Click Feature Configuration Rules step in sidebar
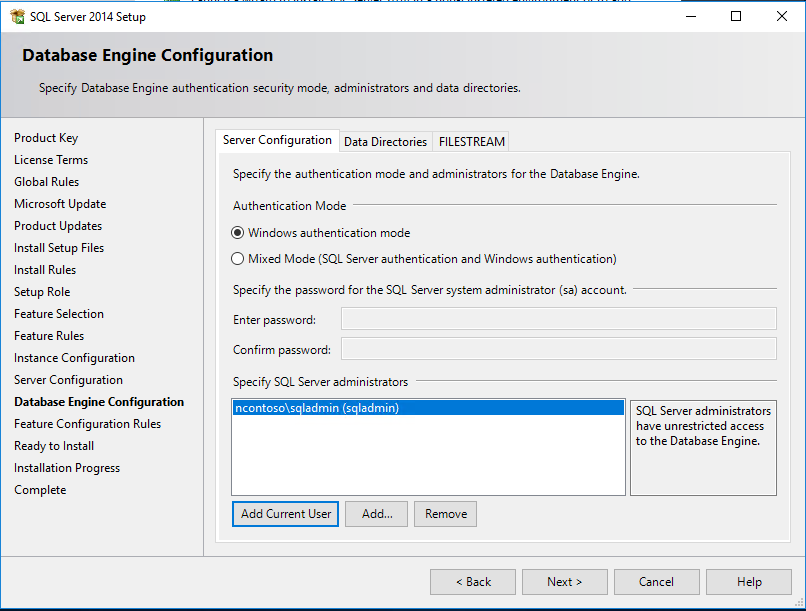Image resolution: width=806 pixels, height=611 pixels. 88,424
